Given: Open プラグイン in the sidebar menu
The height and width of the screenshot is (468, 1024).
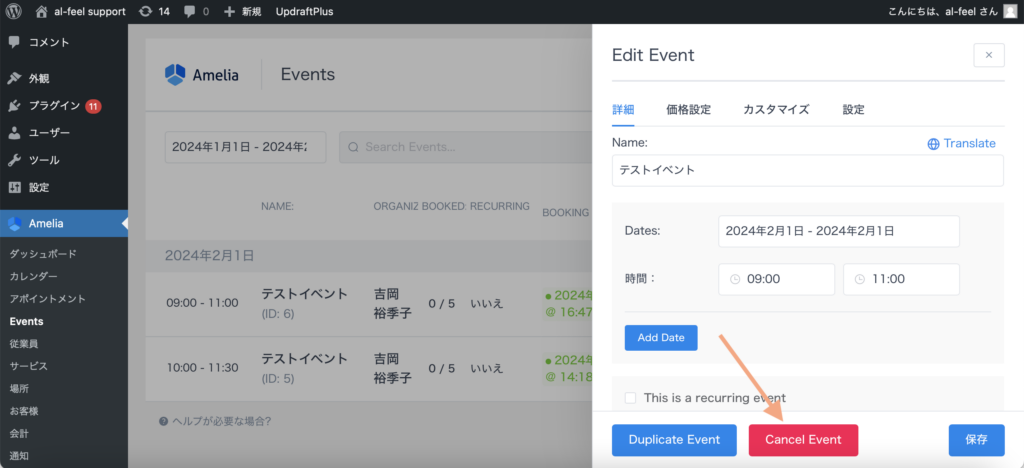Looking at the screenshot, I should pyautogui.click(x=54, y=106).
